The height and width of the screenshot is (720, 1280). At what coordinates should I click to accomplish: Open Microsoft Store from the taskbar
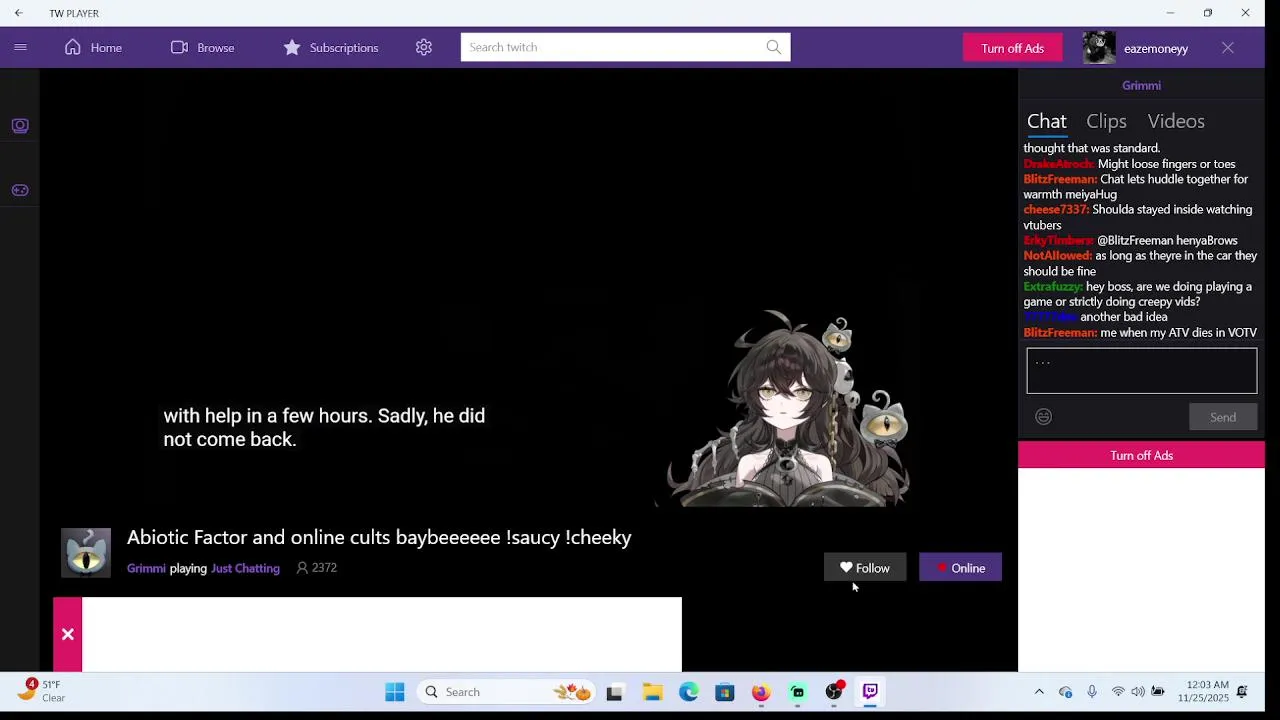point(725,692)
